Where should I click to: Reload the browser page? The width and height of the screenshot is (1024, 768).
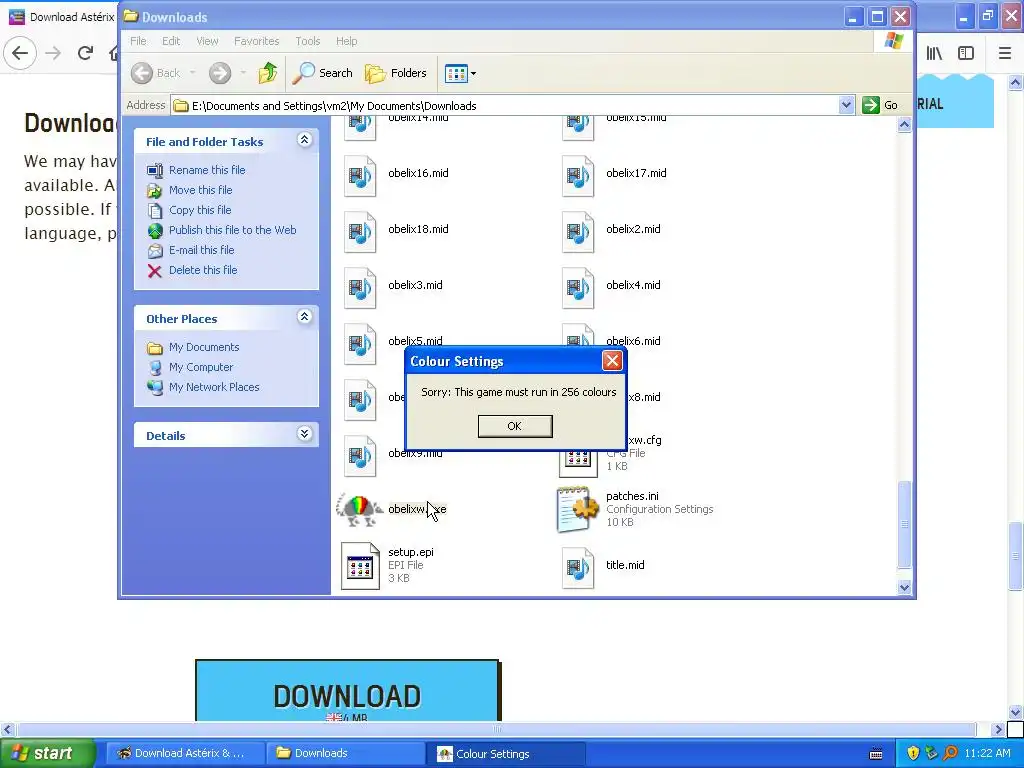click(x=85, y=53)
